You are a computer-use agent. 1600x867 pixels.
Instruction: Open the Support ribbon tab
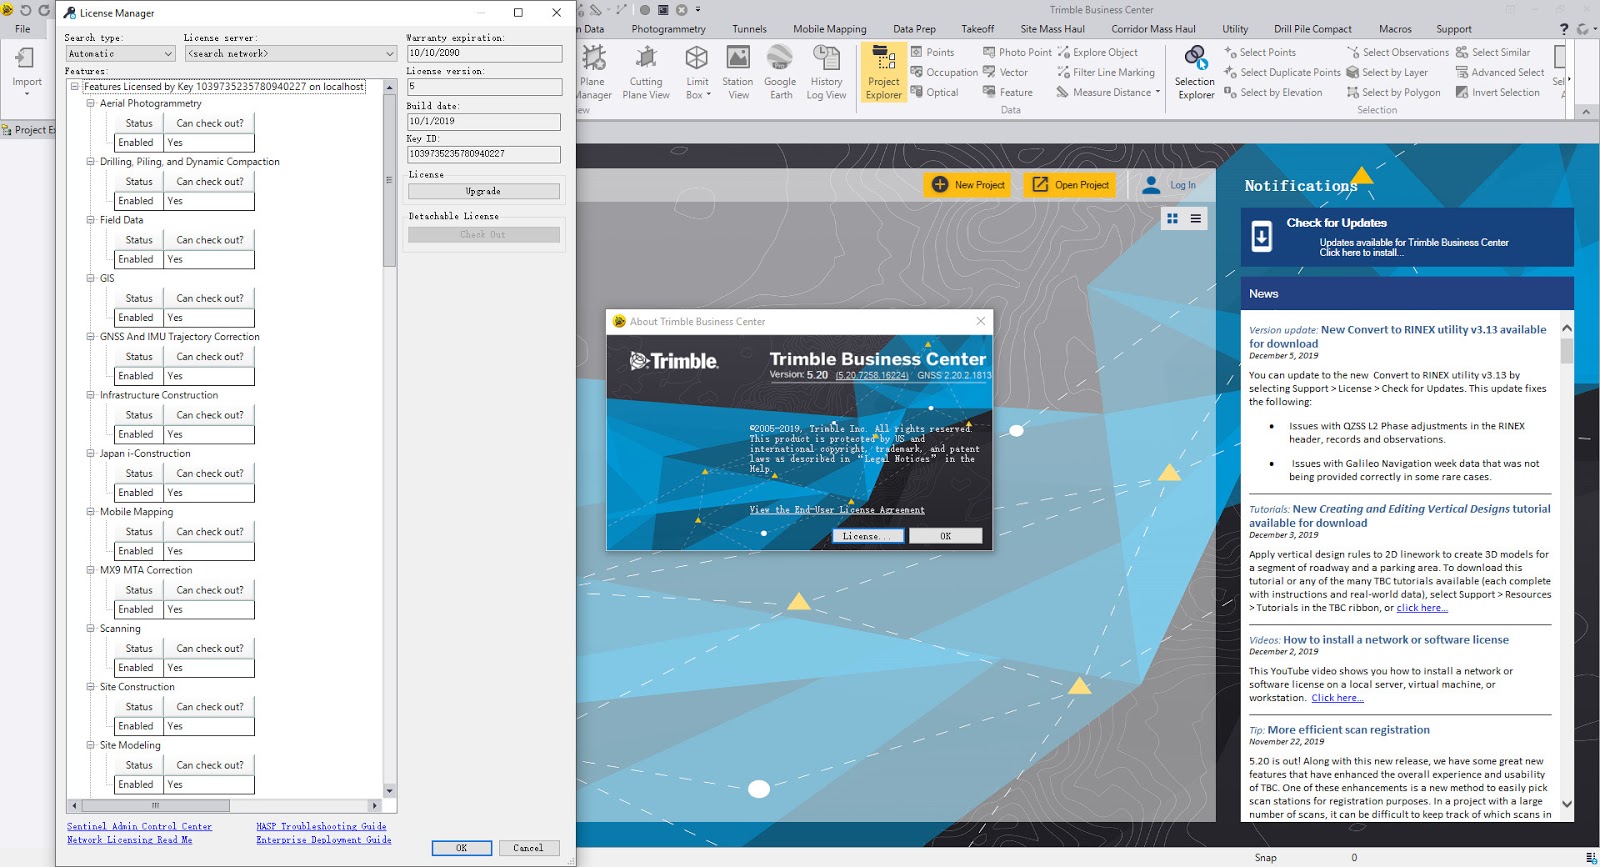pyautogui.click(x=1454, y=29)
